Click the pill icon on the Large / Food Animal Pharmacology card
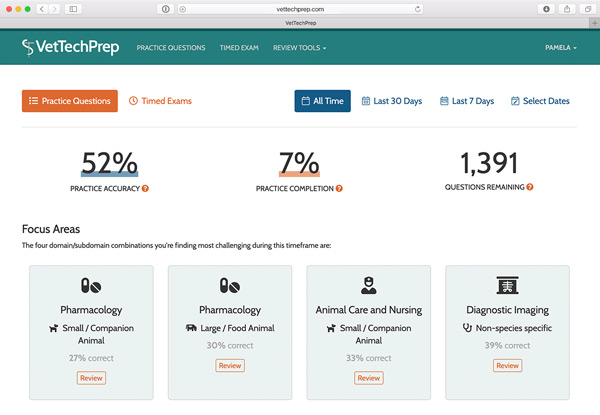The width and height of the screenshot is (600, 415). [230, 286]
